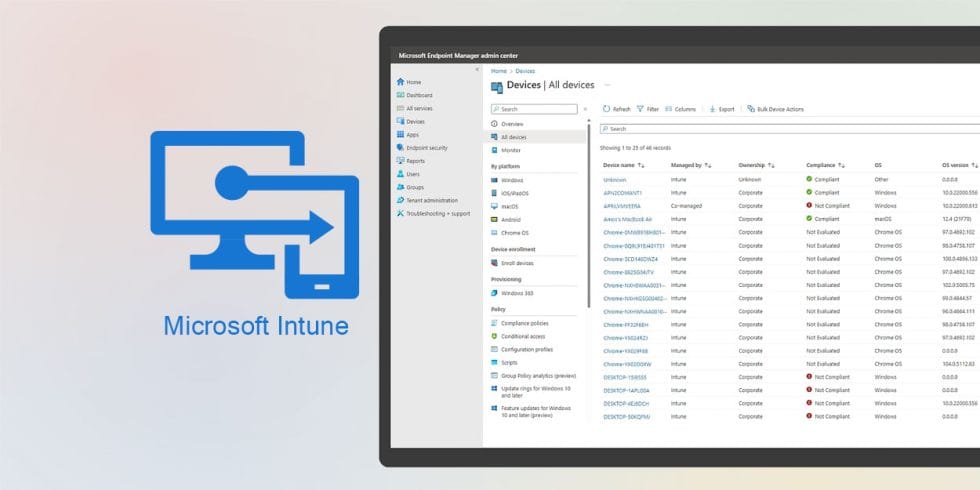Open Users in the left navigation
This screenshot has height=490, width=980.
[x=409, y=174]
